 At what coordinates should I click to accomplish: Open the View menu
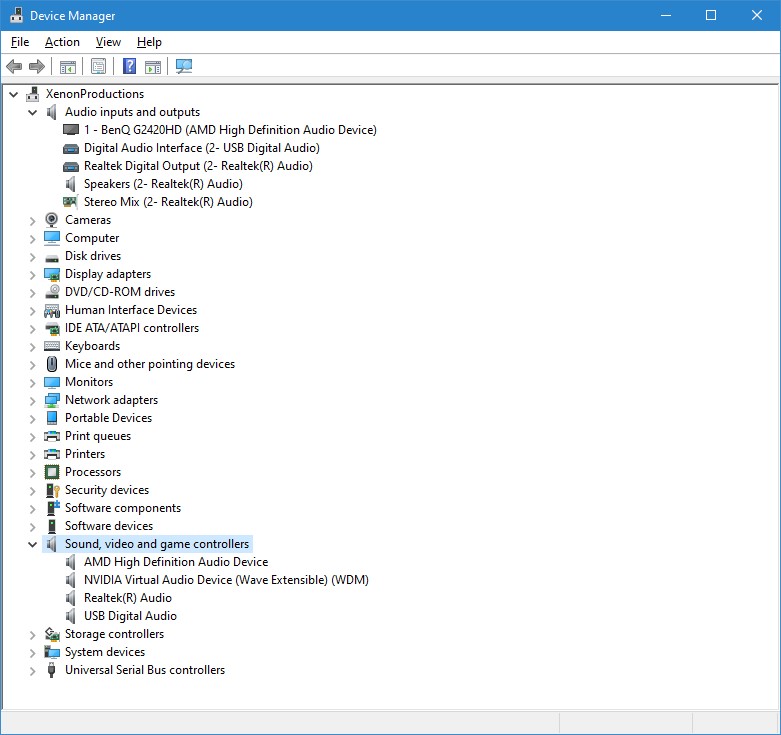point(108,42)
